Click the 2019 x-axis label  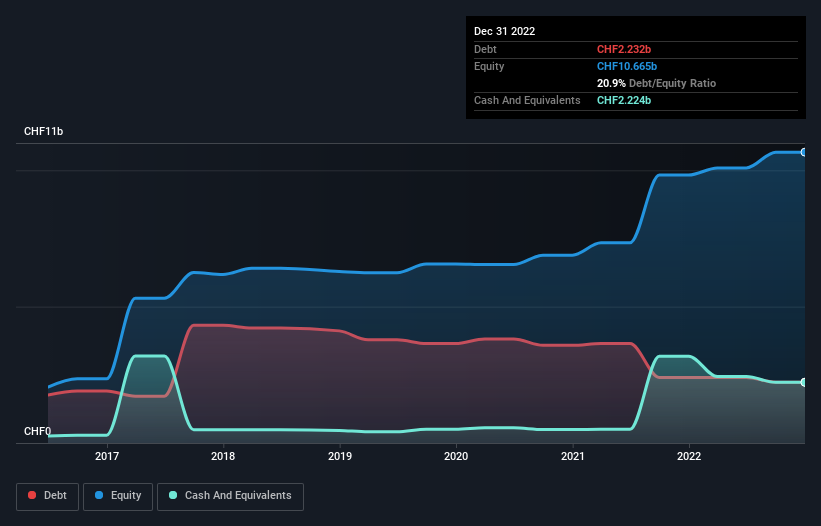tap(340, 456)
